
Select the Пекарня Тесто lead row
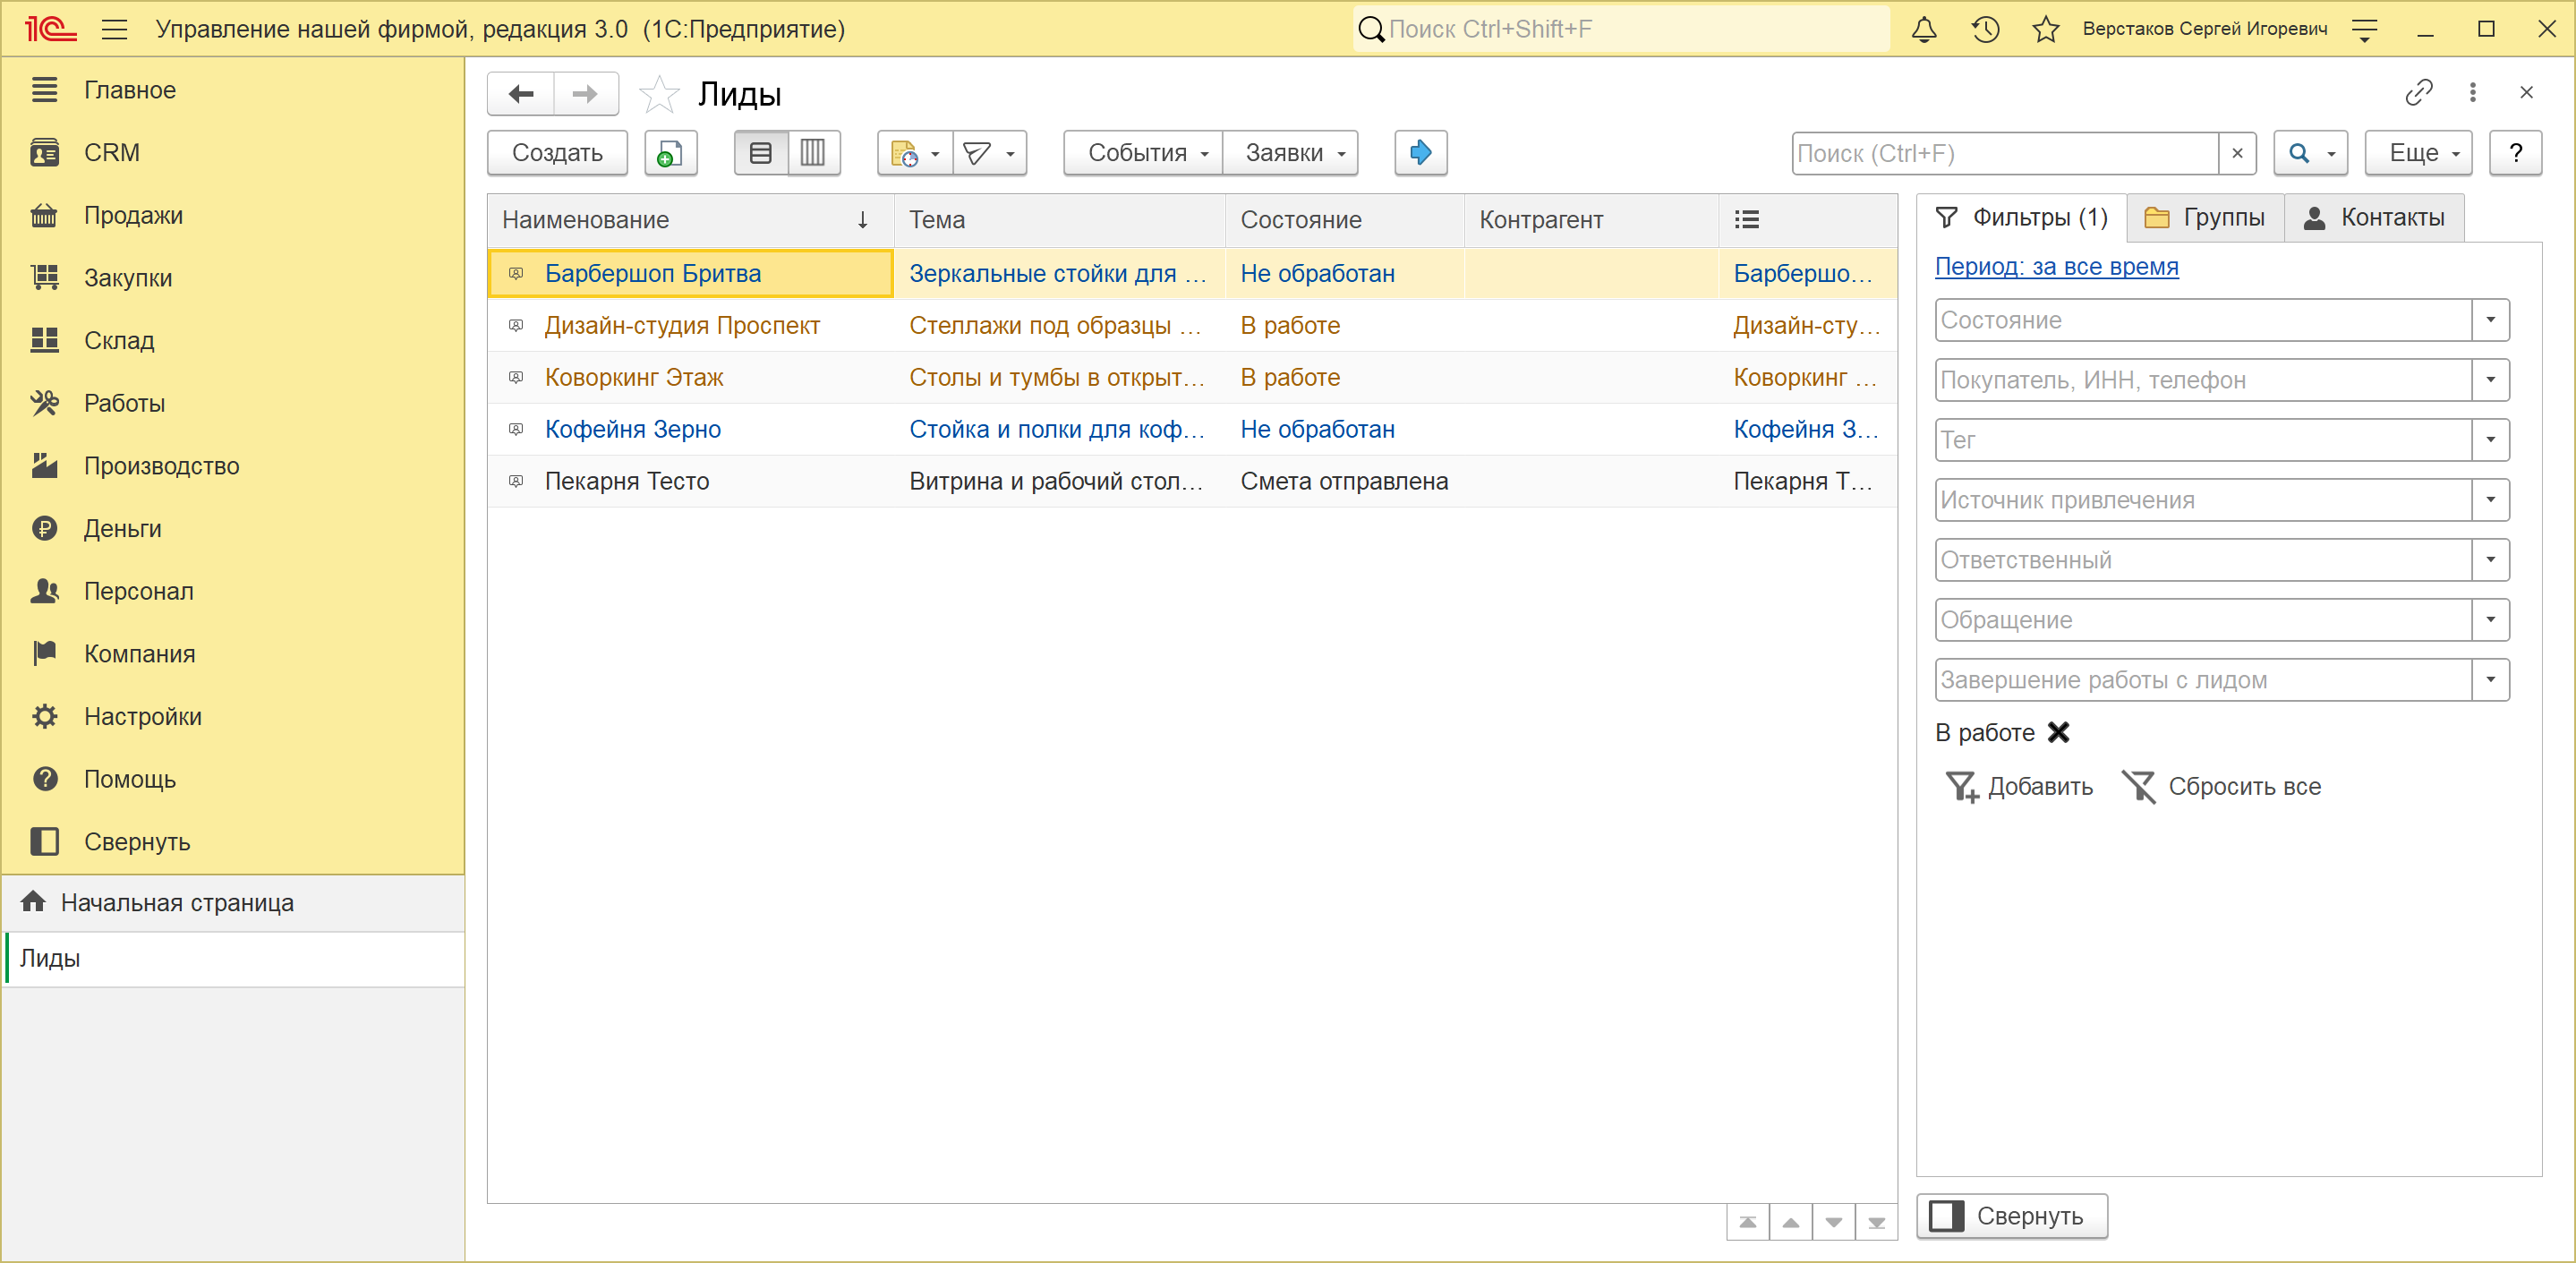point(1192,482)
